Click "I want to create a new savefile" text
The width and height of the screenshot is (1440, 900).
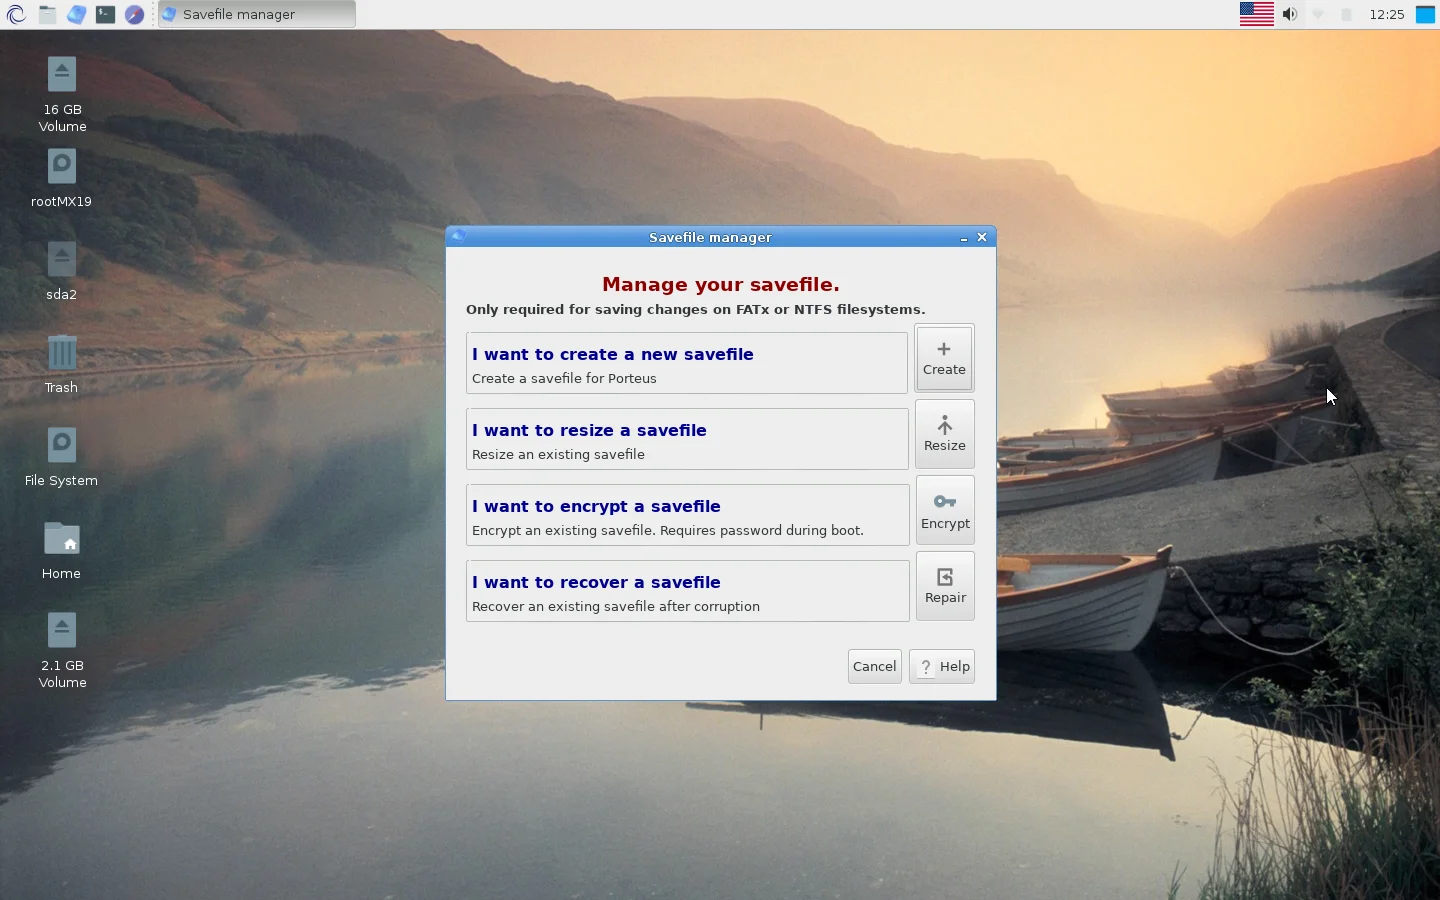613,354
